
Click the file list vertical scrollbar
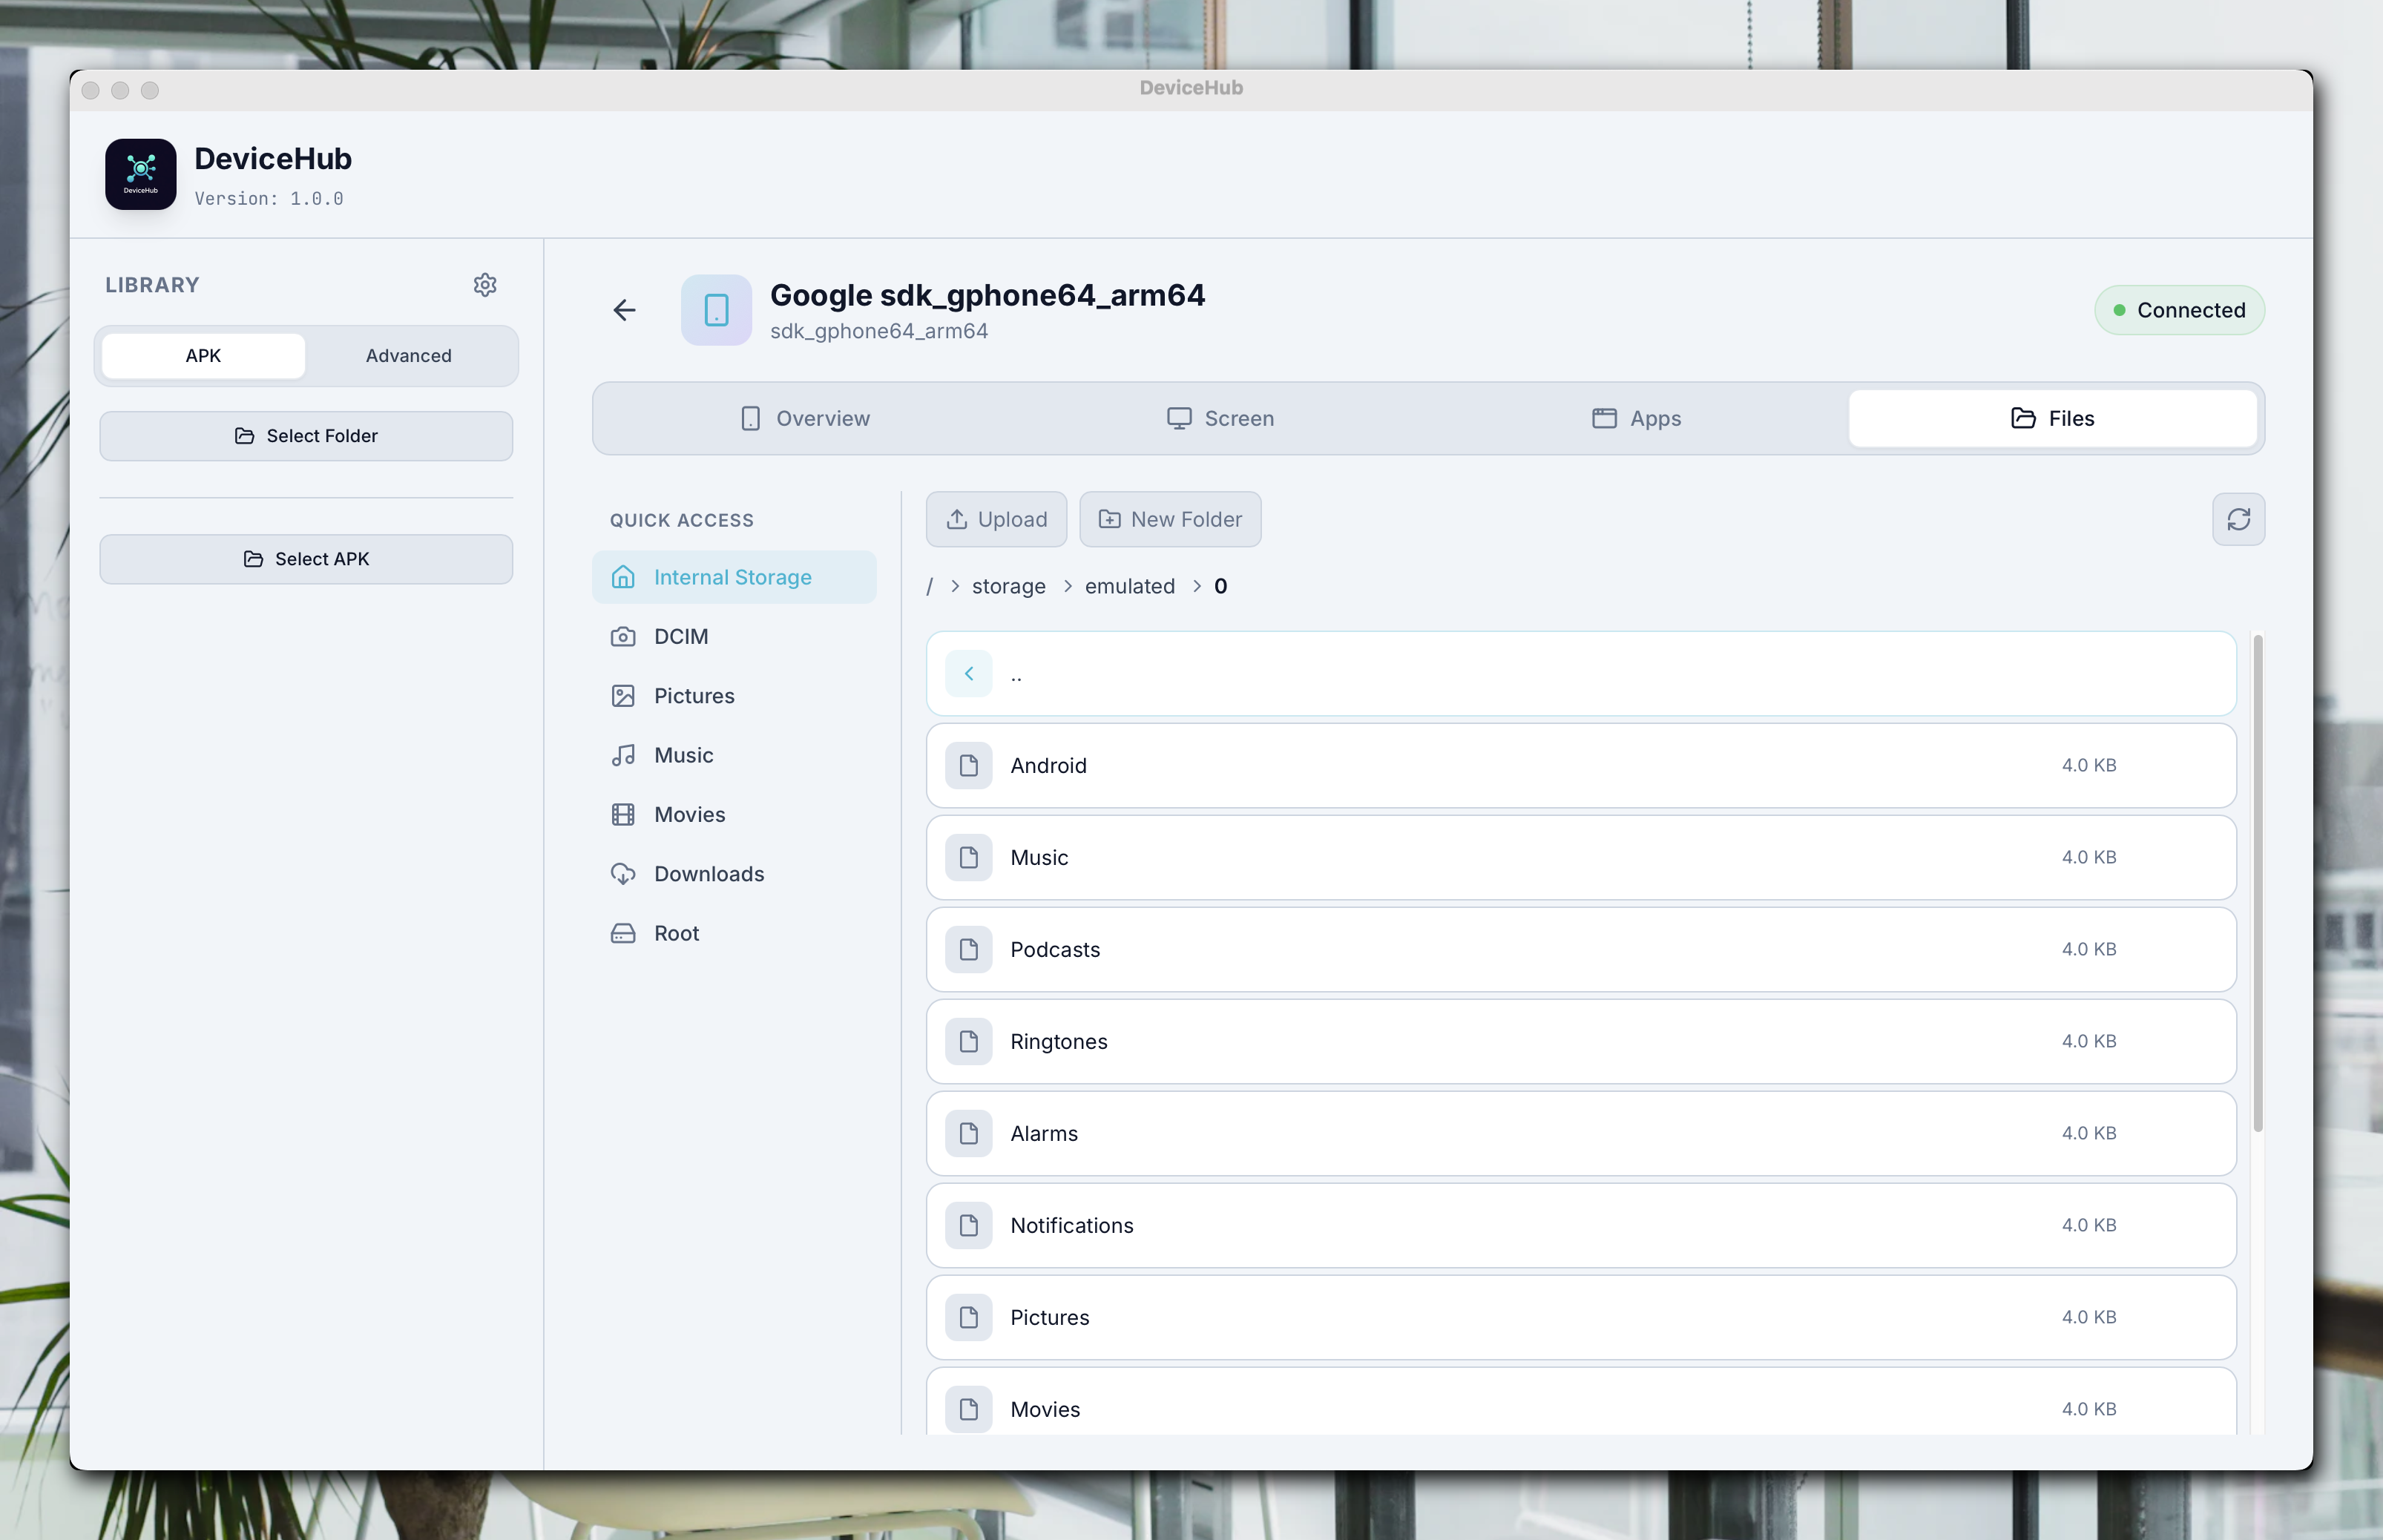pyautogui.click(x=2257, y=883)
